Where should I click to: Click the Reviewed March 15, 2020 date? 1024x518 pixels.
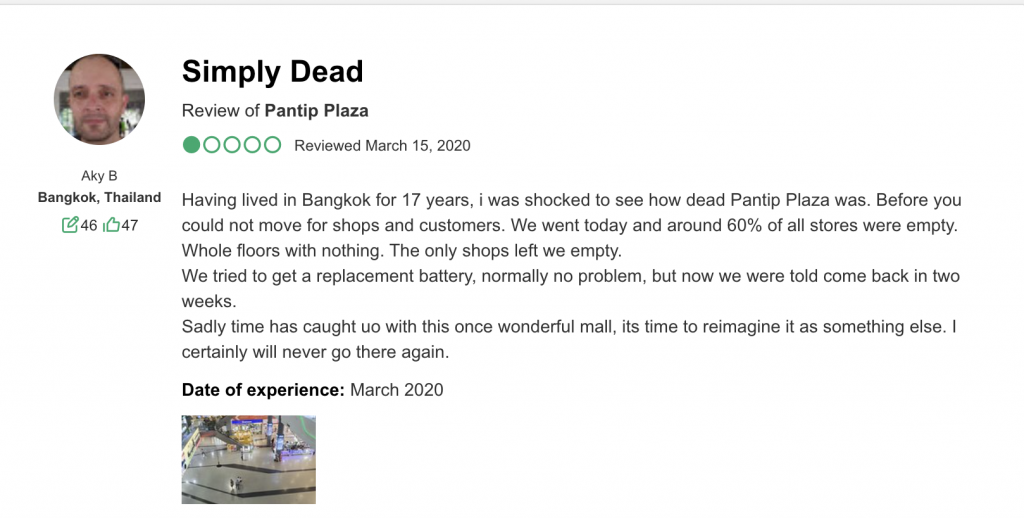[382, 145]
